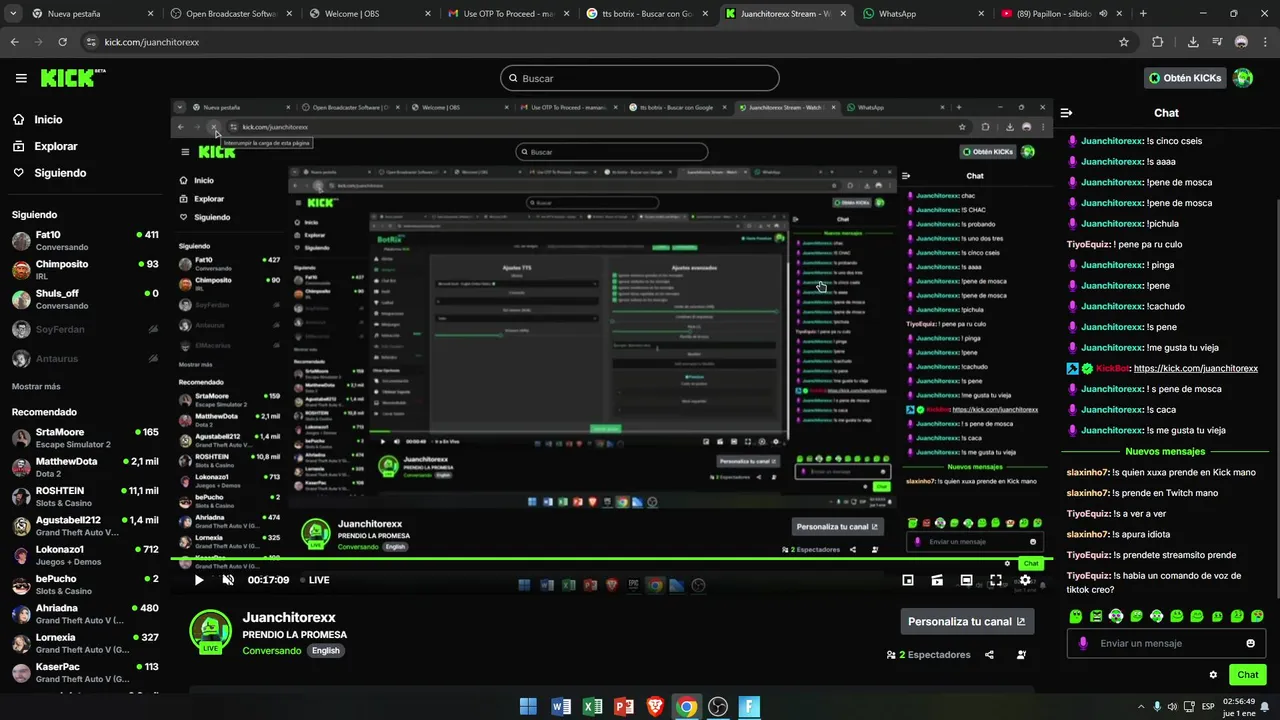Click Juanchitorexx channel avatar
The image size is (1280, 720).
210,631
